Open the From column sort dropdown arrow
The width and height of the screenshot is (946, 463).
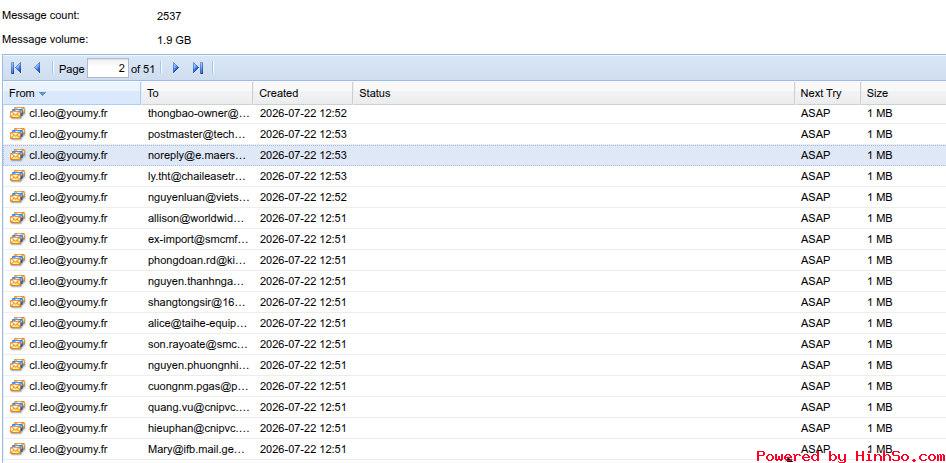[42, 94]
